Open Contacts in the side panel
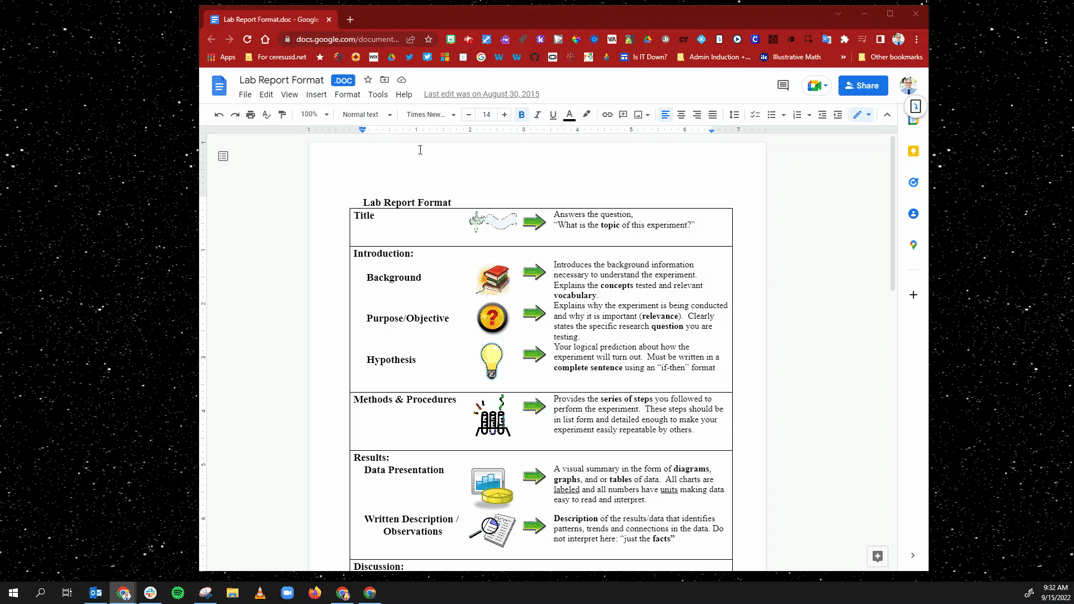 coord(913,214)
